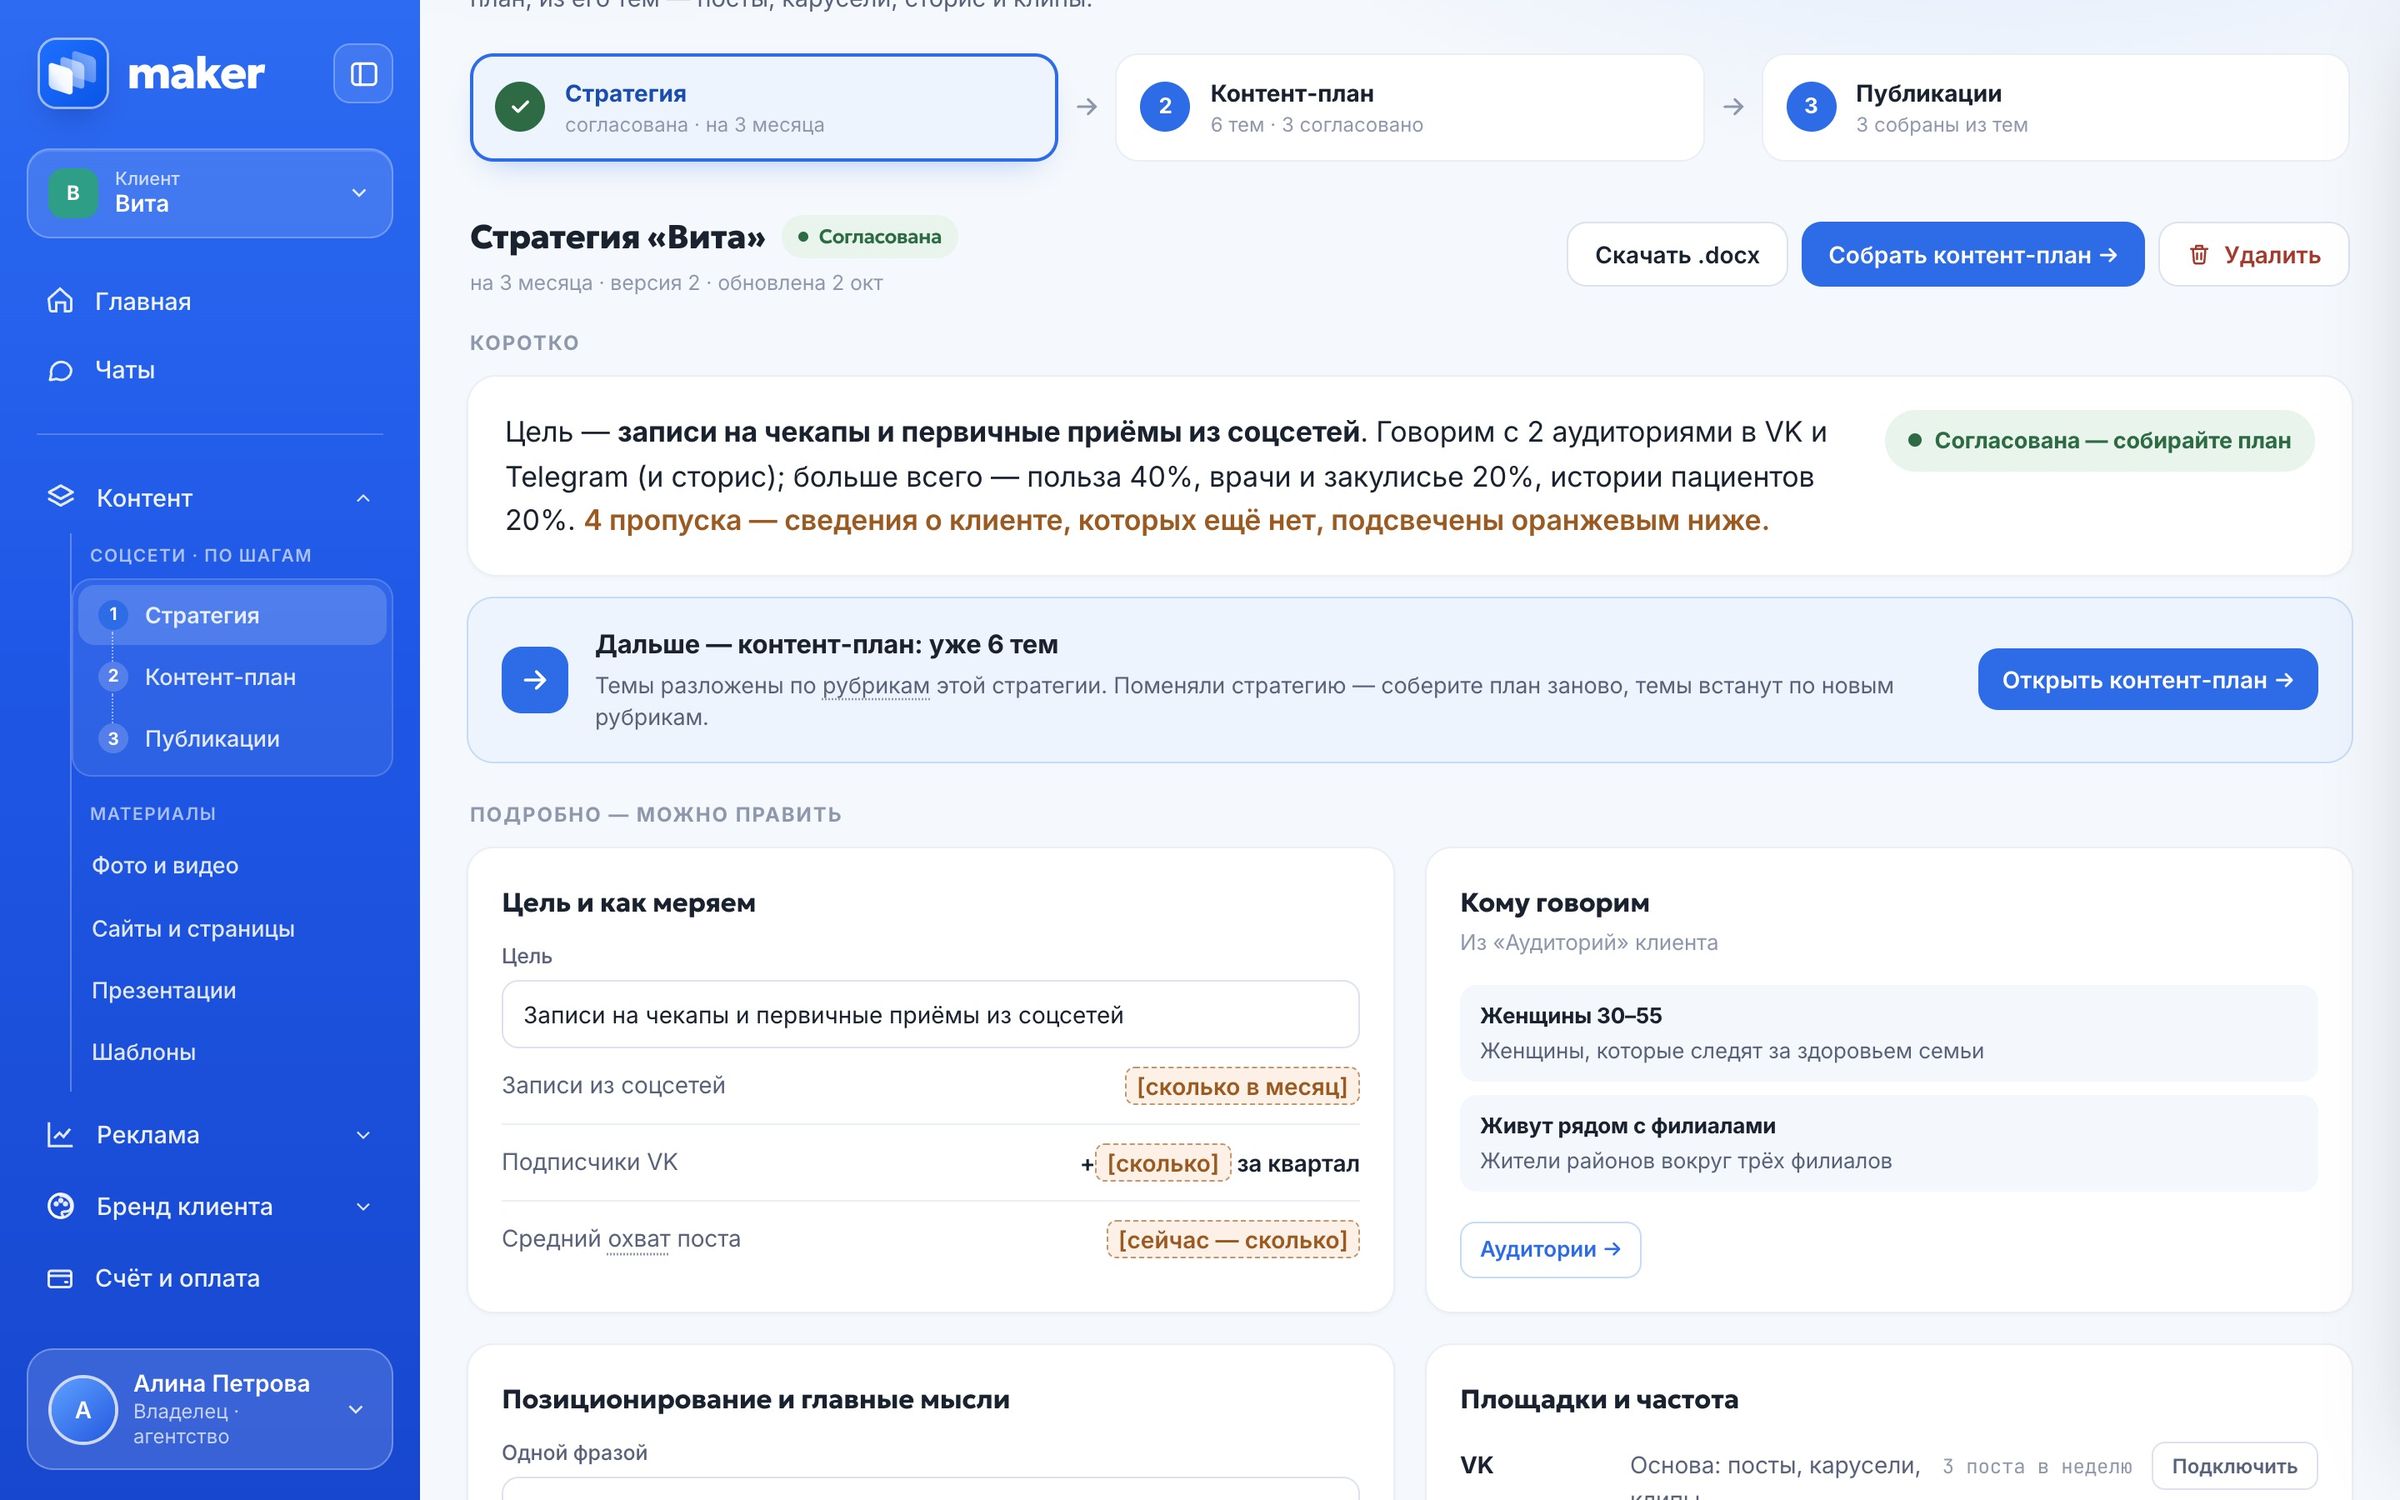Expand the Бренд клиента section chevron

(x=363, y=1207)
